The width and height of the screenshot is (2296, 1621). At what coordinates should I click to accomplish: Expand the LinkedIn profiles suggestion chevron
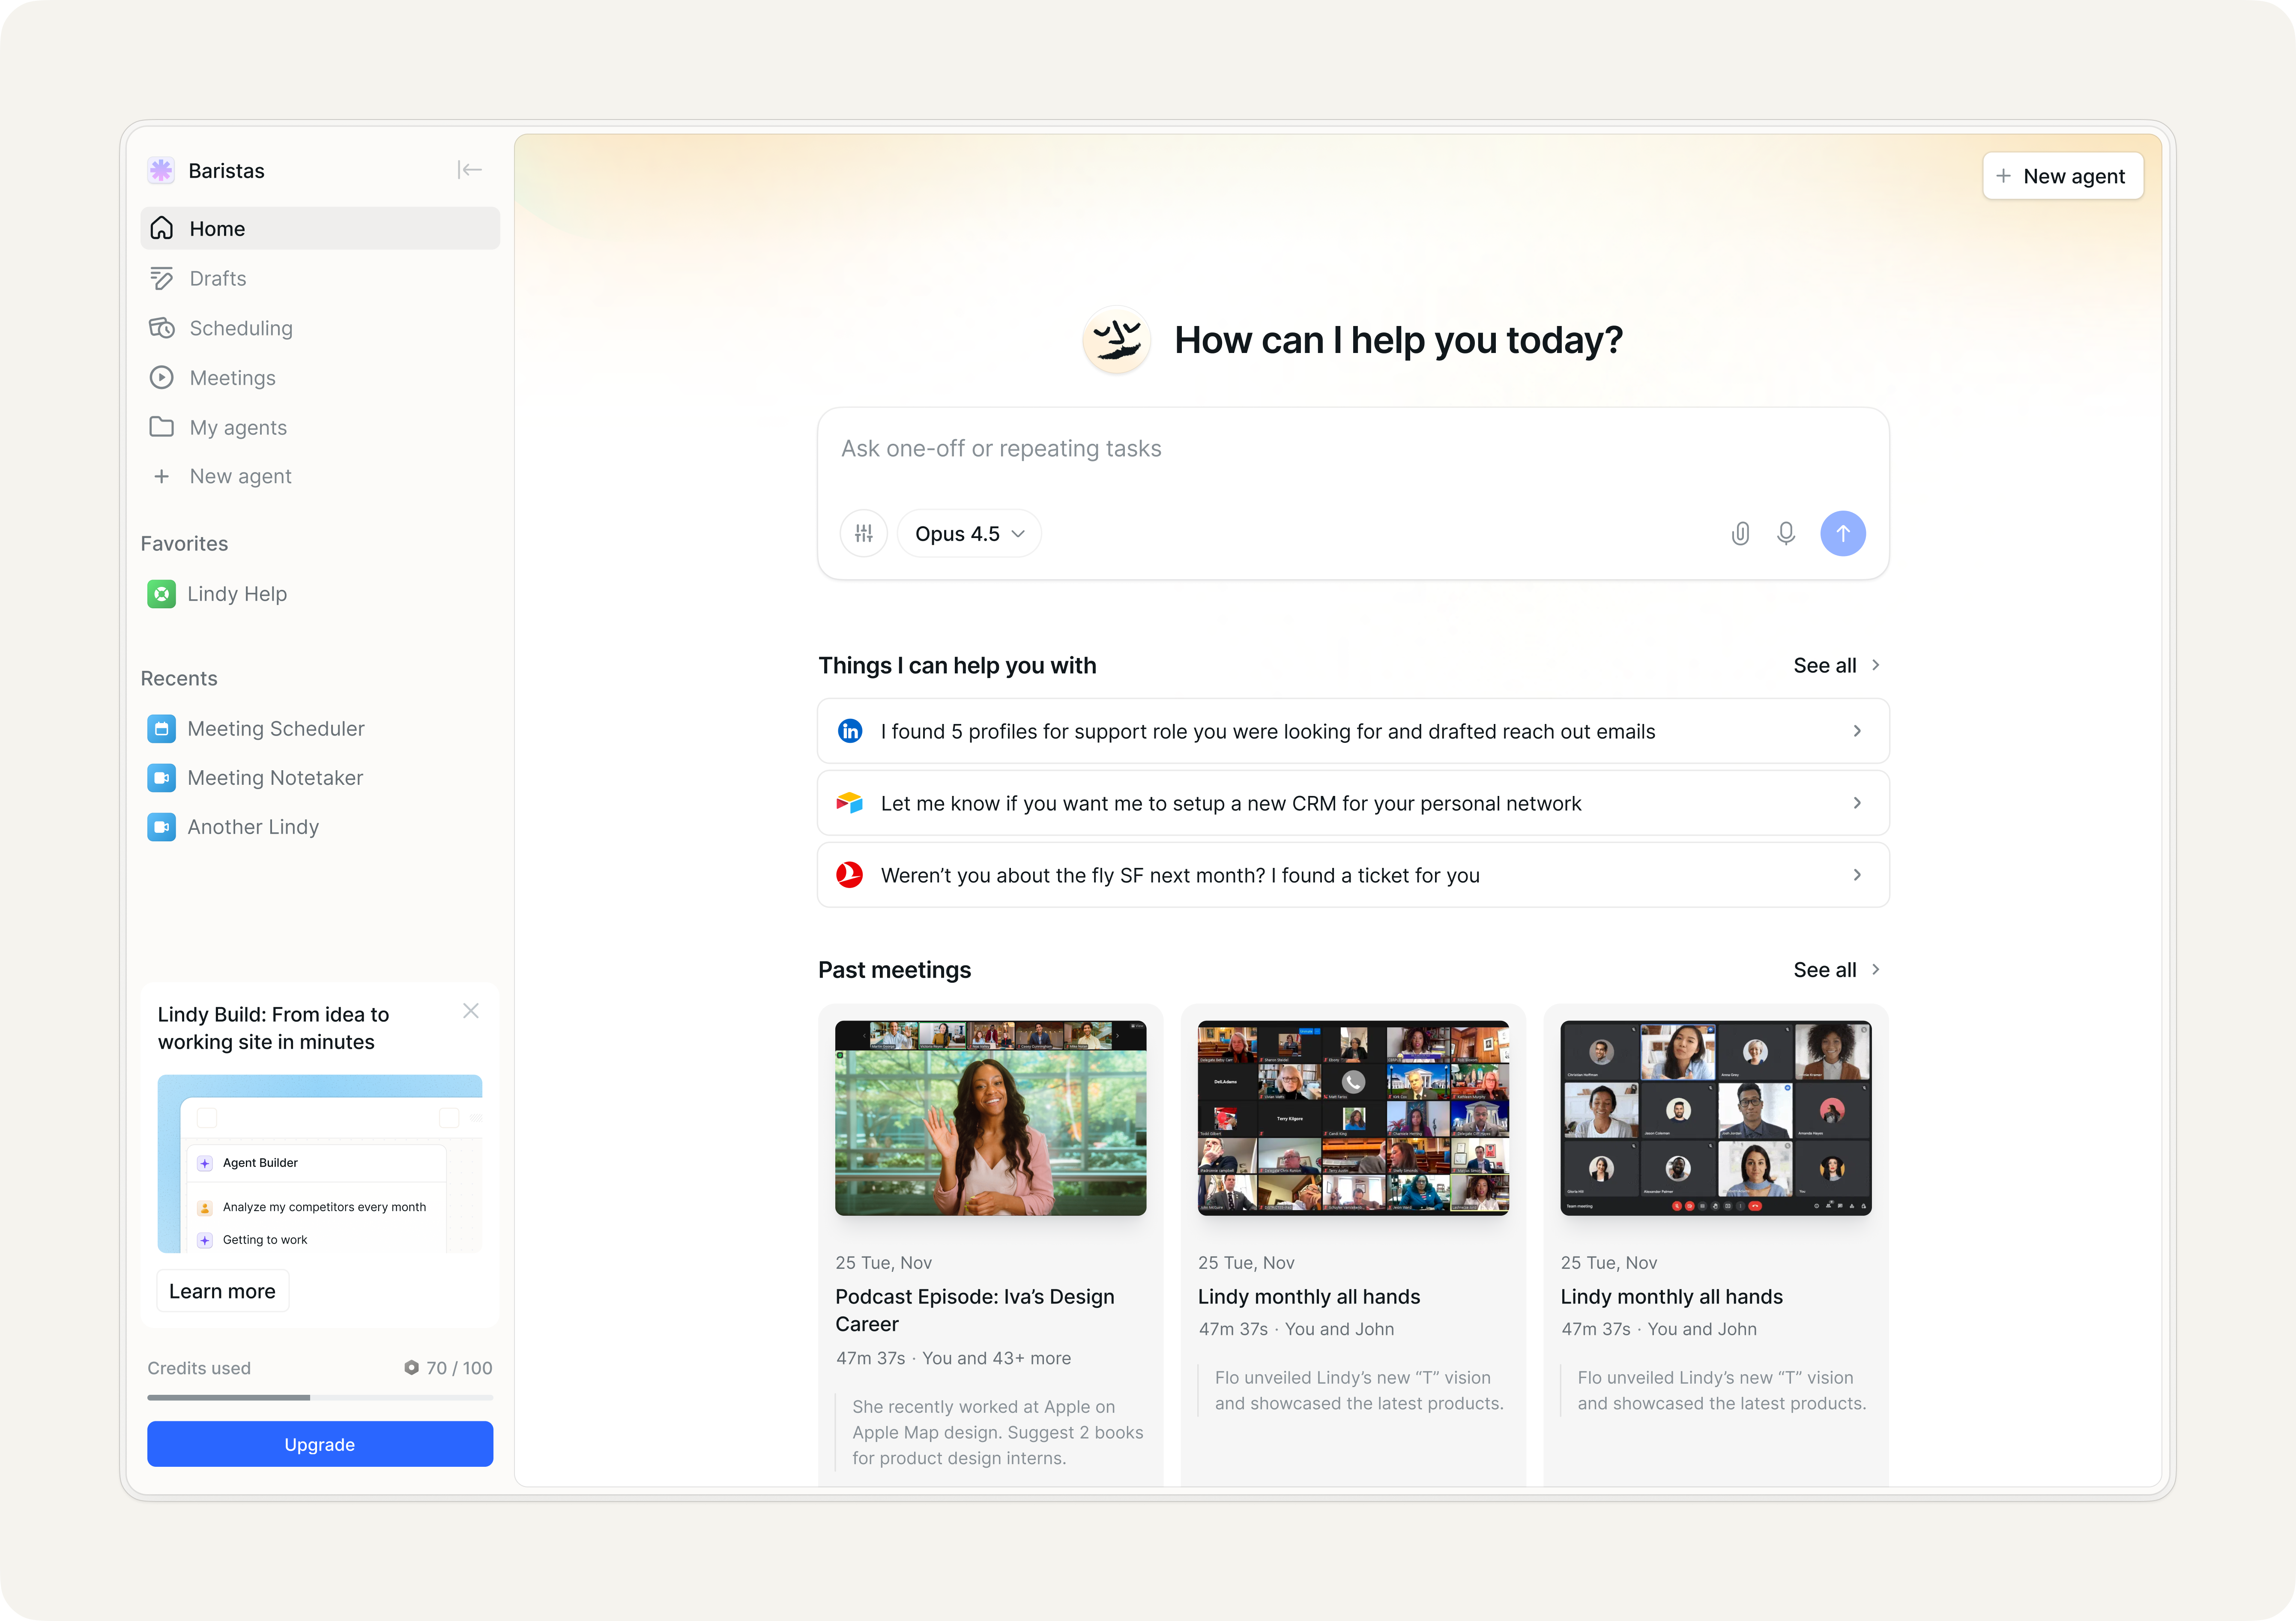click(x=1857, y=731)
